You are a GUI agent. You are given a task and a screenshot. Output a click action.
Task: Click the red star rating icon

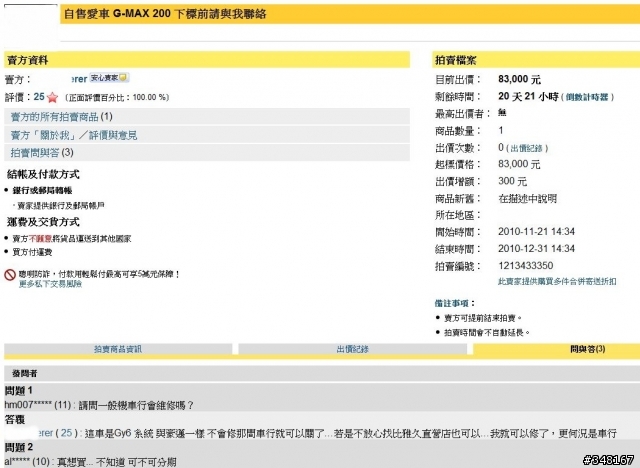(52, 98)
